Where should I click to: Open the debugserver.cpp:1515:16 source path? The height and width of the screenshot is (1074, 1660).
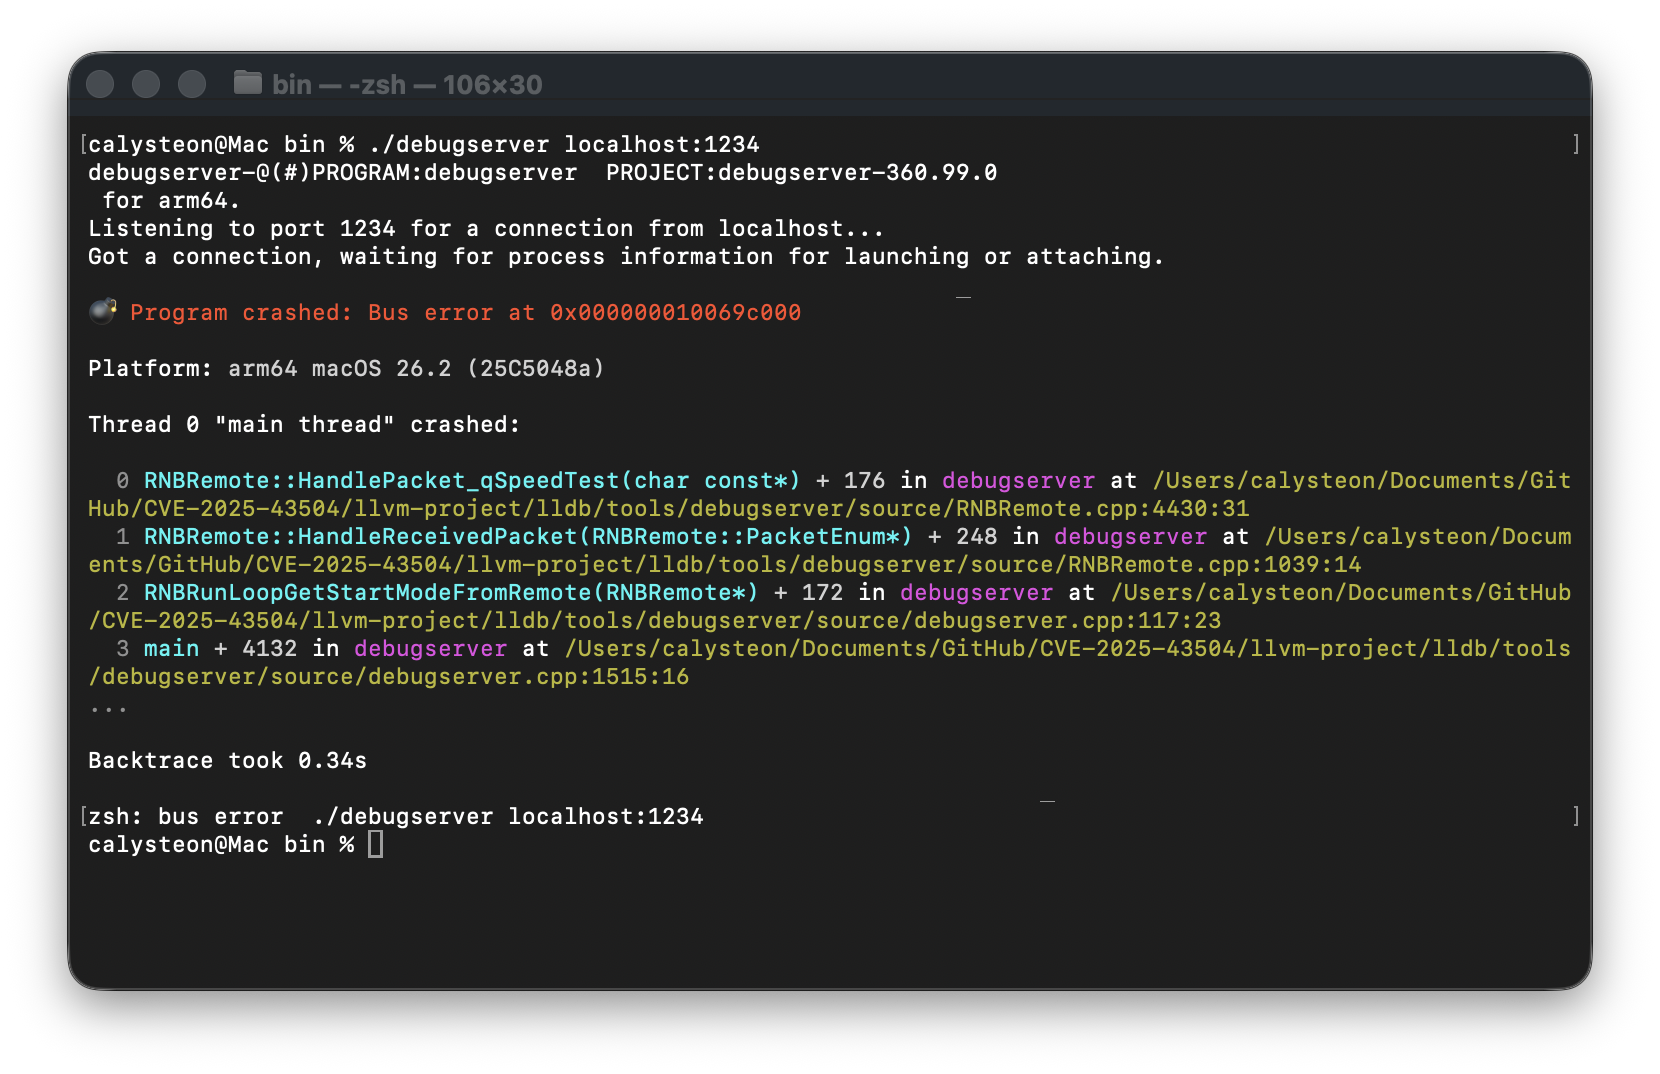click(x=388, y=677)
